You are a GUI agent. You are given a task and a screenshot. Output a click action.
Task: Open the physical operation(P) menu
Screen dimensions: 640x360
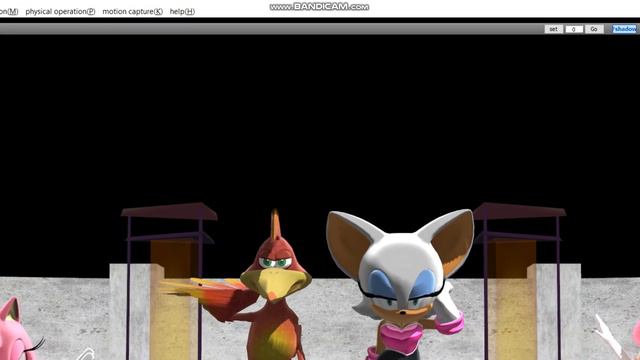click(60, 12)
